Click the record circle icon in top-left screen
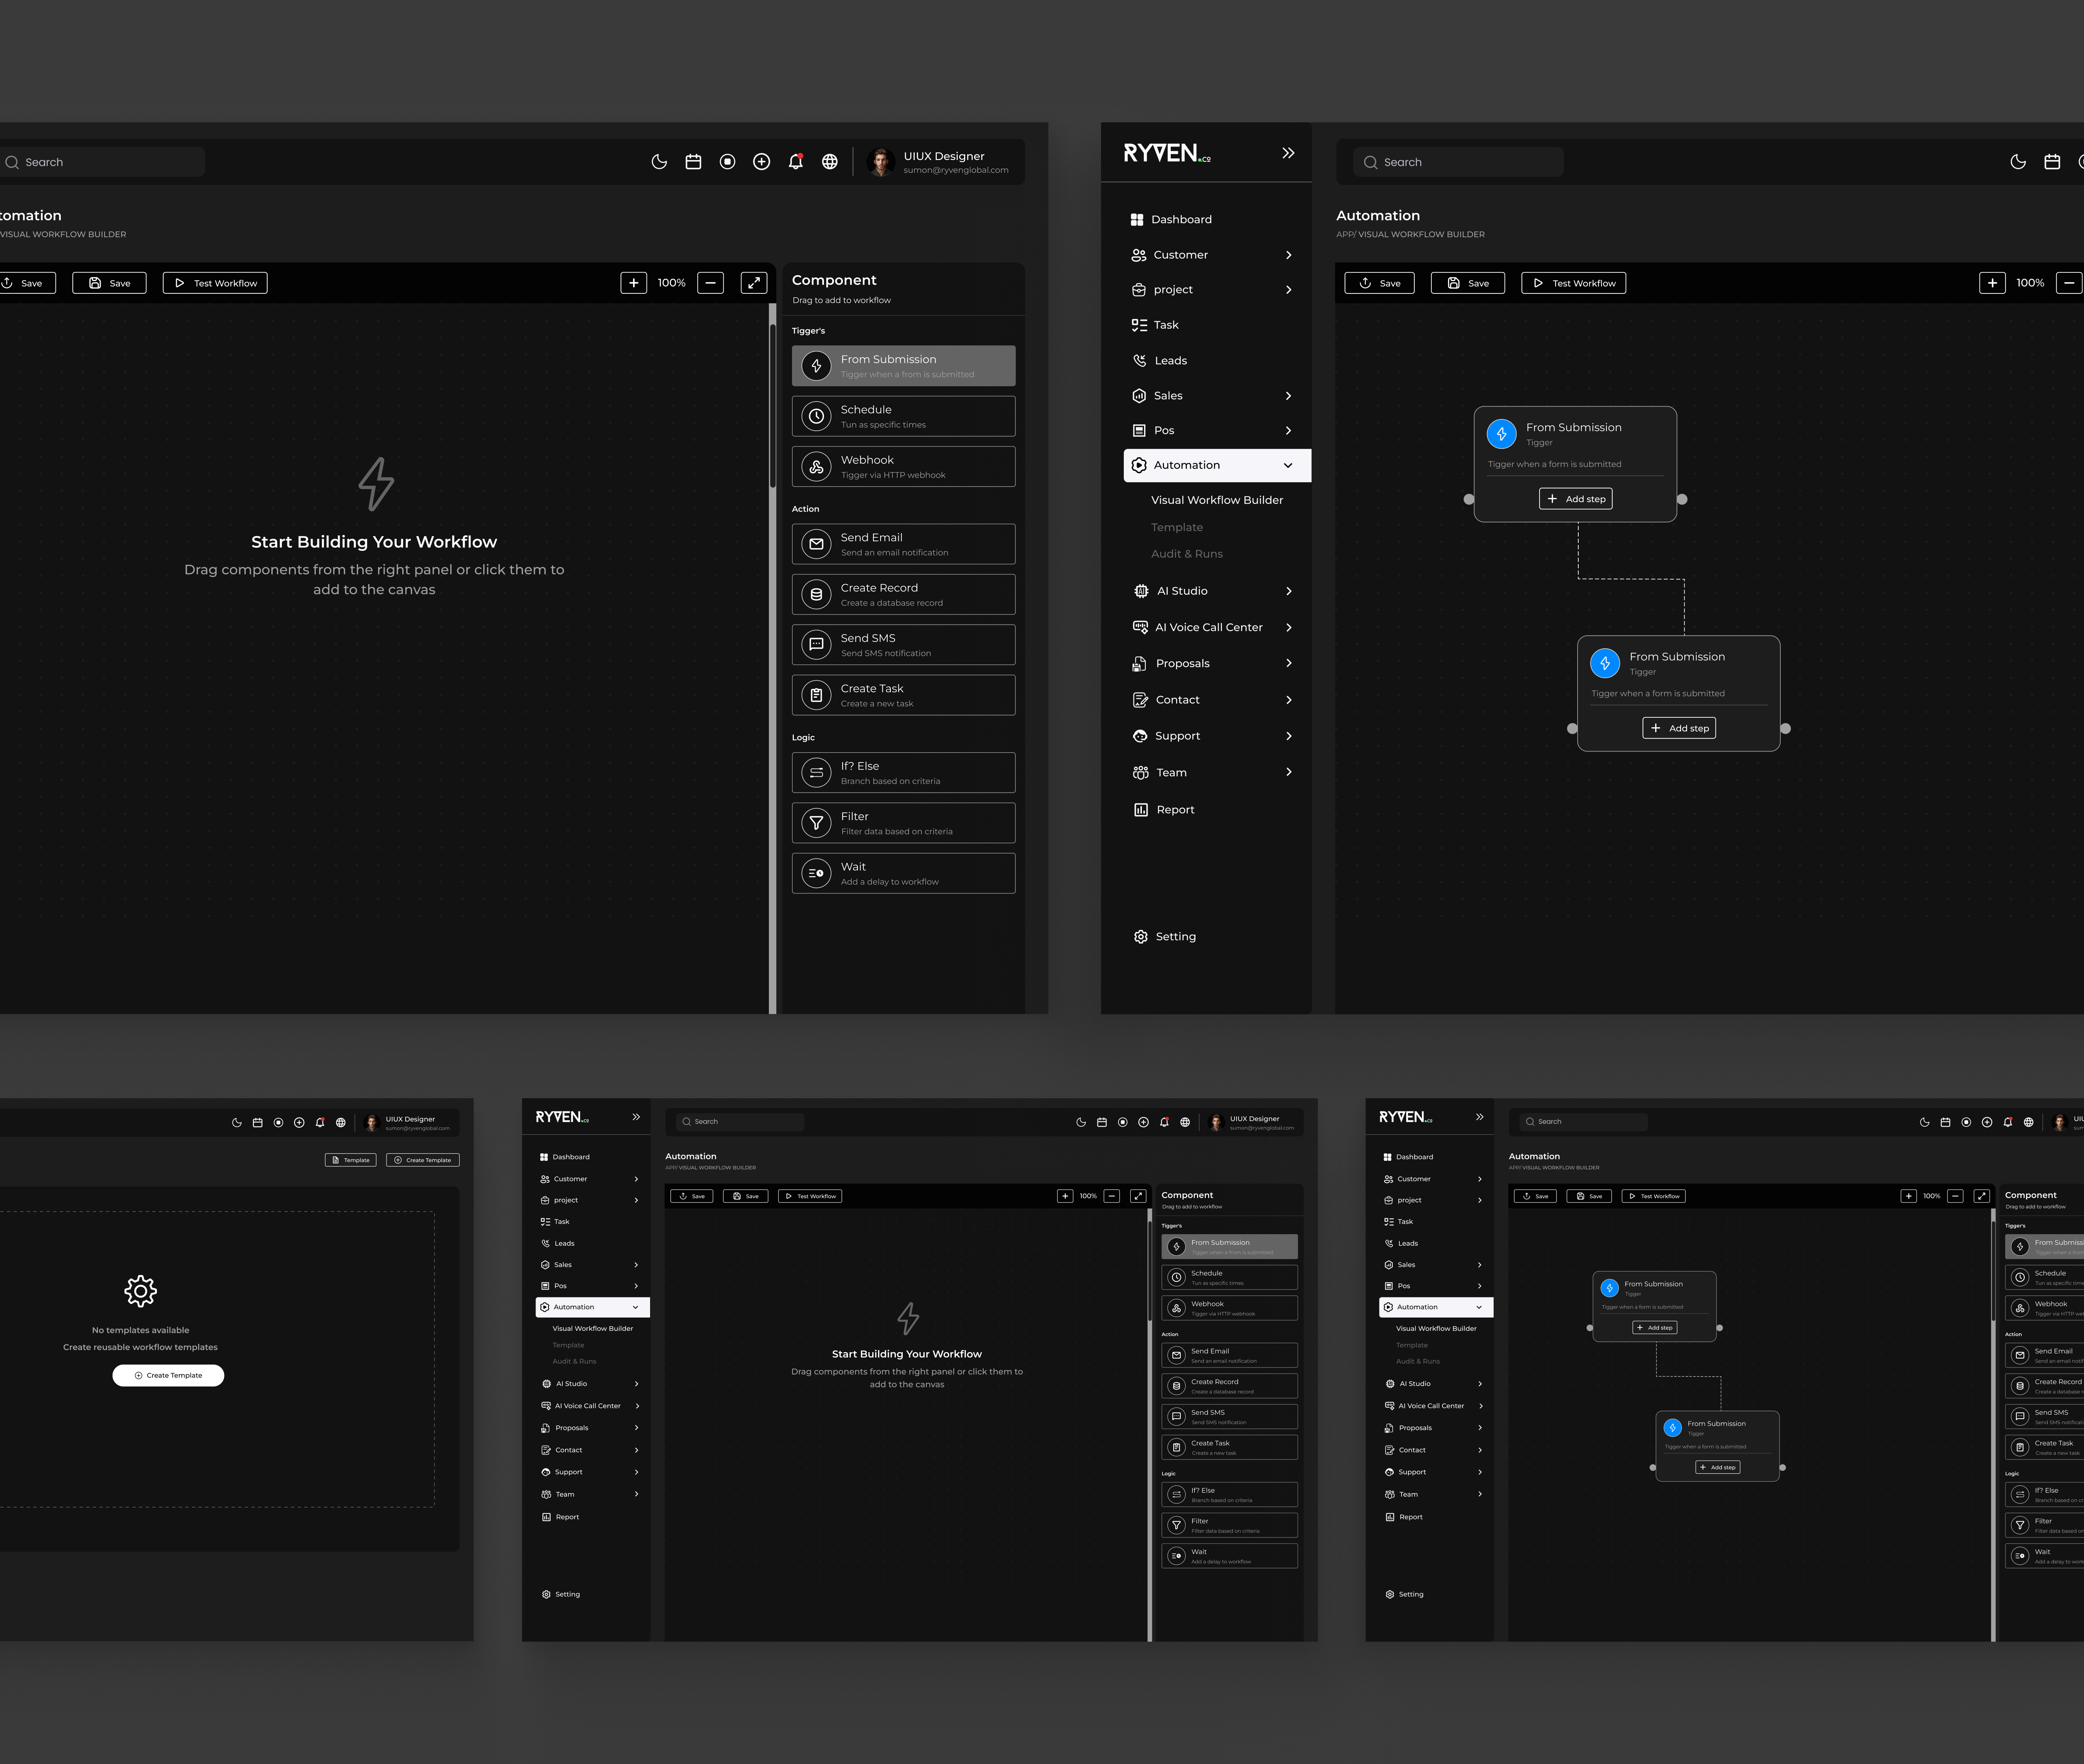The height and width of the screenshot is (1764, 2084). pyautogui.click(x=727, y=162)
